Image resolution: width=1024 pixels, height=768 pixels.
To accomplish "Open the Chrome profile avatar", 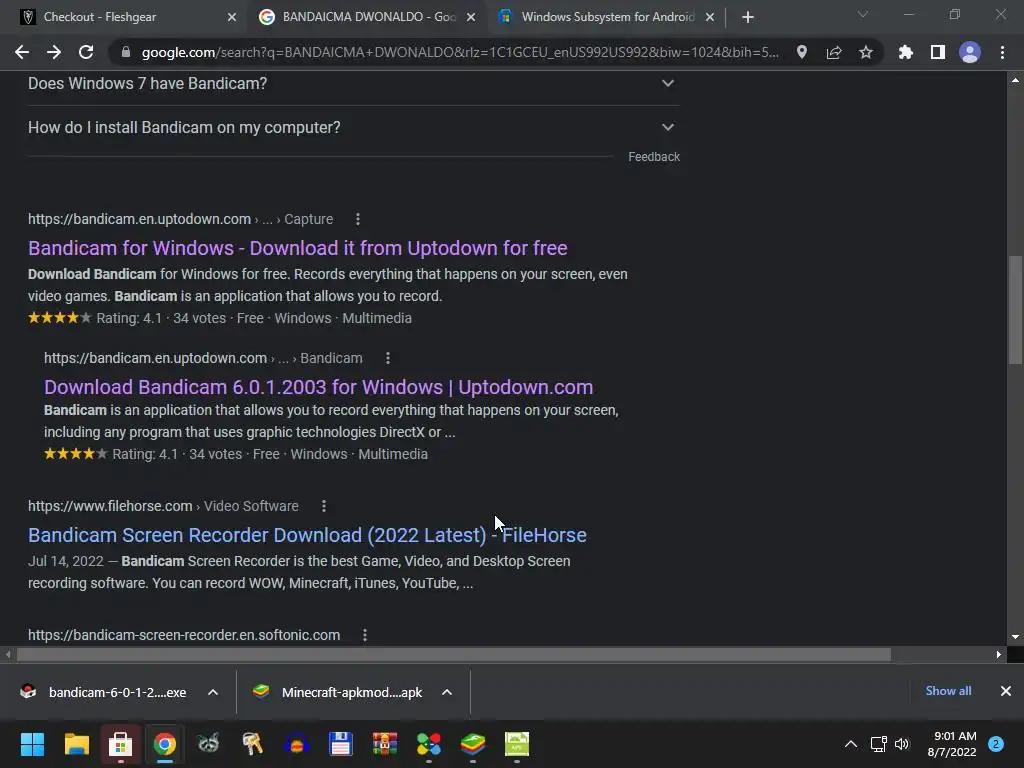I will point(970,52).
